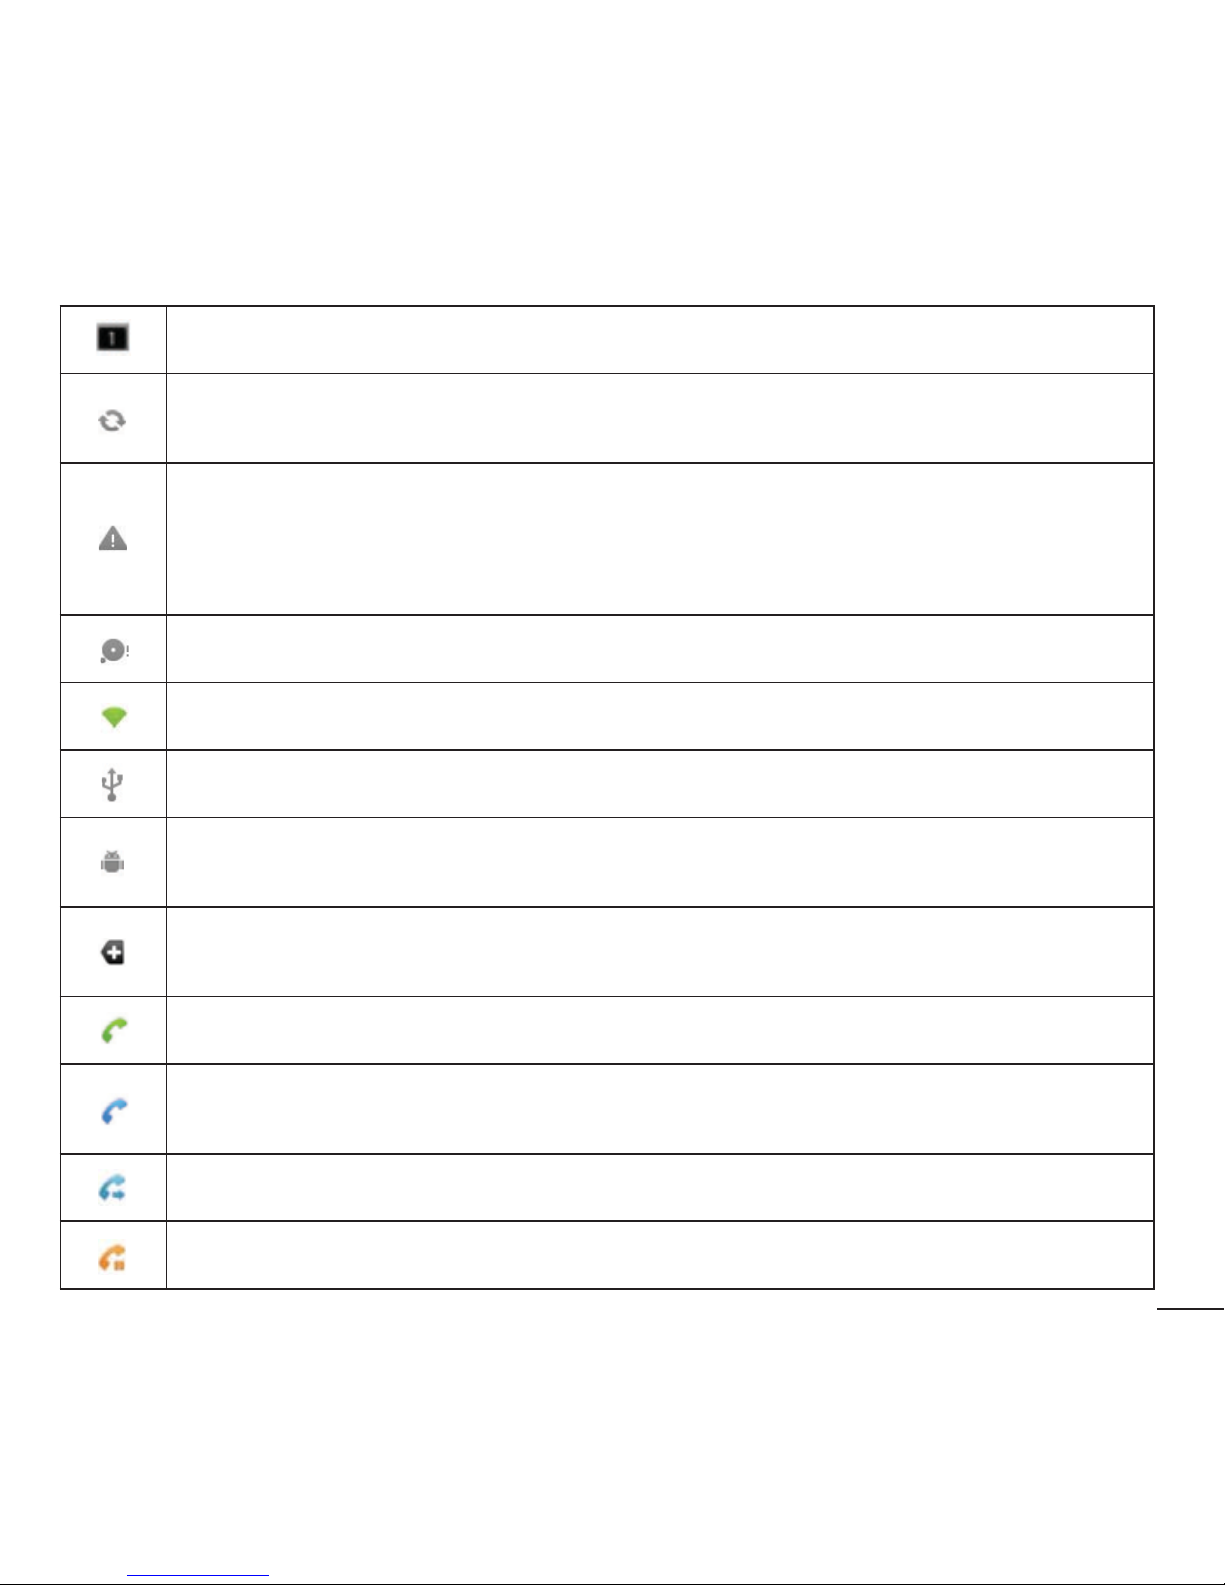Click the empty cell beside orange phone icon
This screenshot has height=1585, width=1225.
(660, 1255)
